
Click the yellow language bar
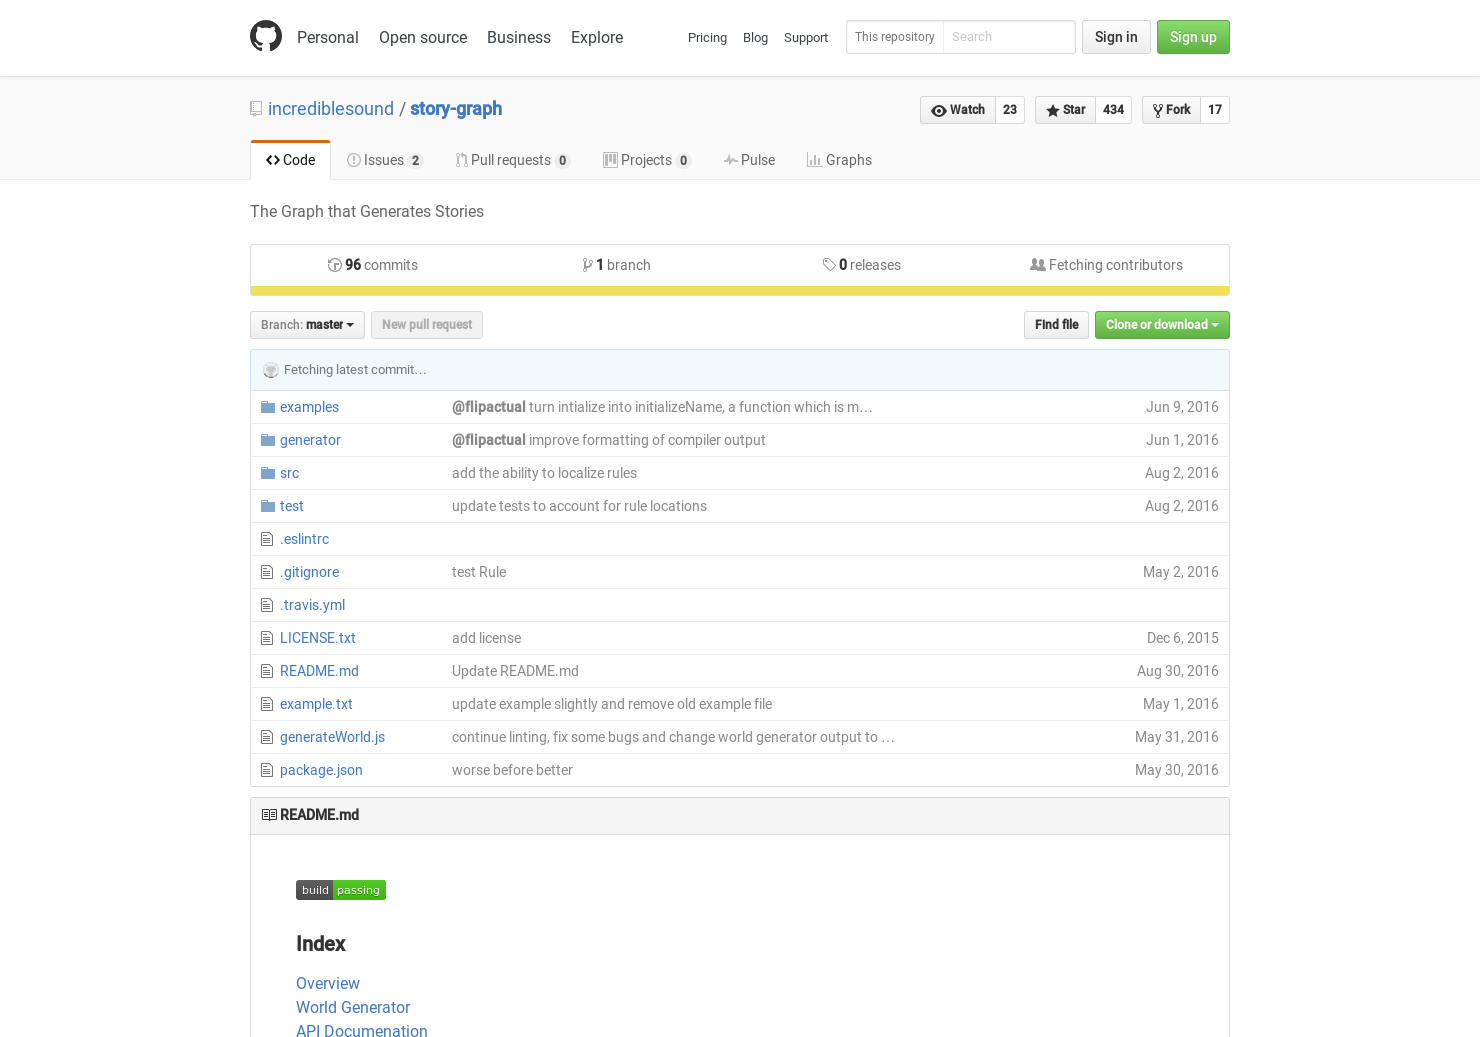(x=740, y=291)
